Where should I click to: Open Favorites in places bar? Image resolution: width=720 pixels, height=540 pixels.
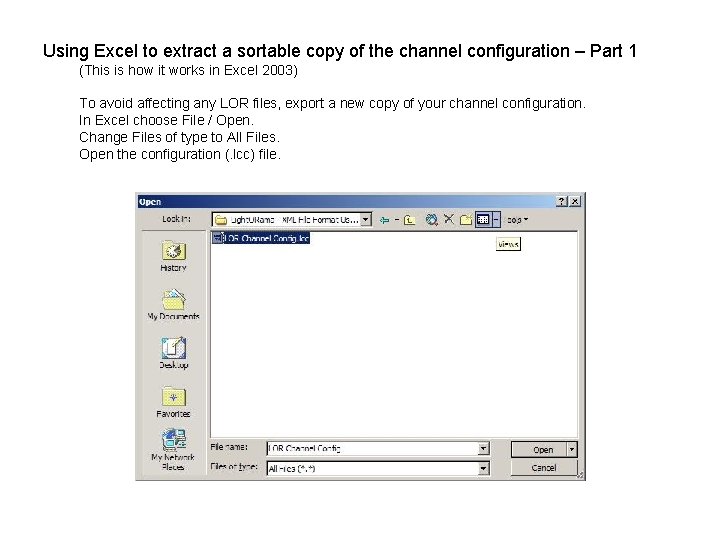pos(173,402)
